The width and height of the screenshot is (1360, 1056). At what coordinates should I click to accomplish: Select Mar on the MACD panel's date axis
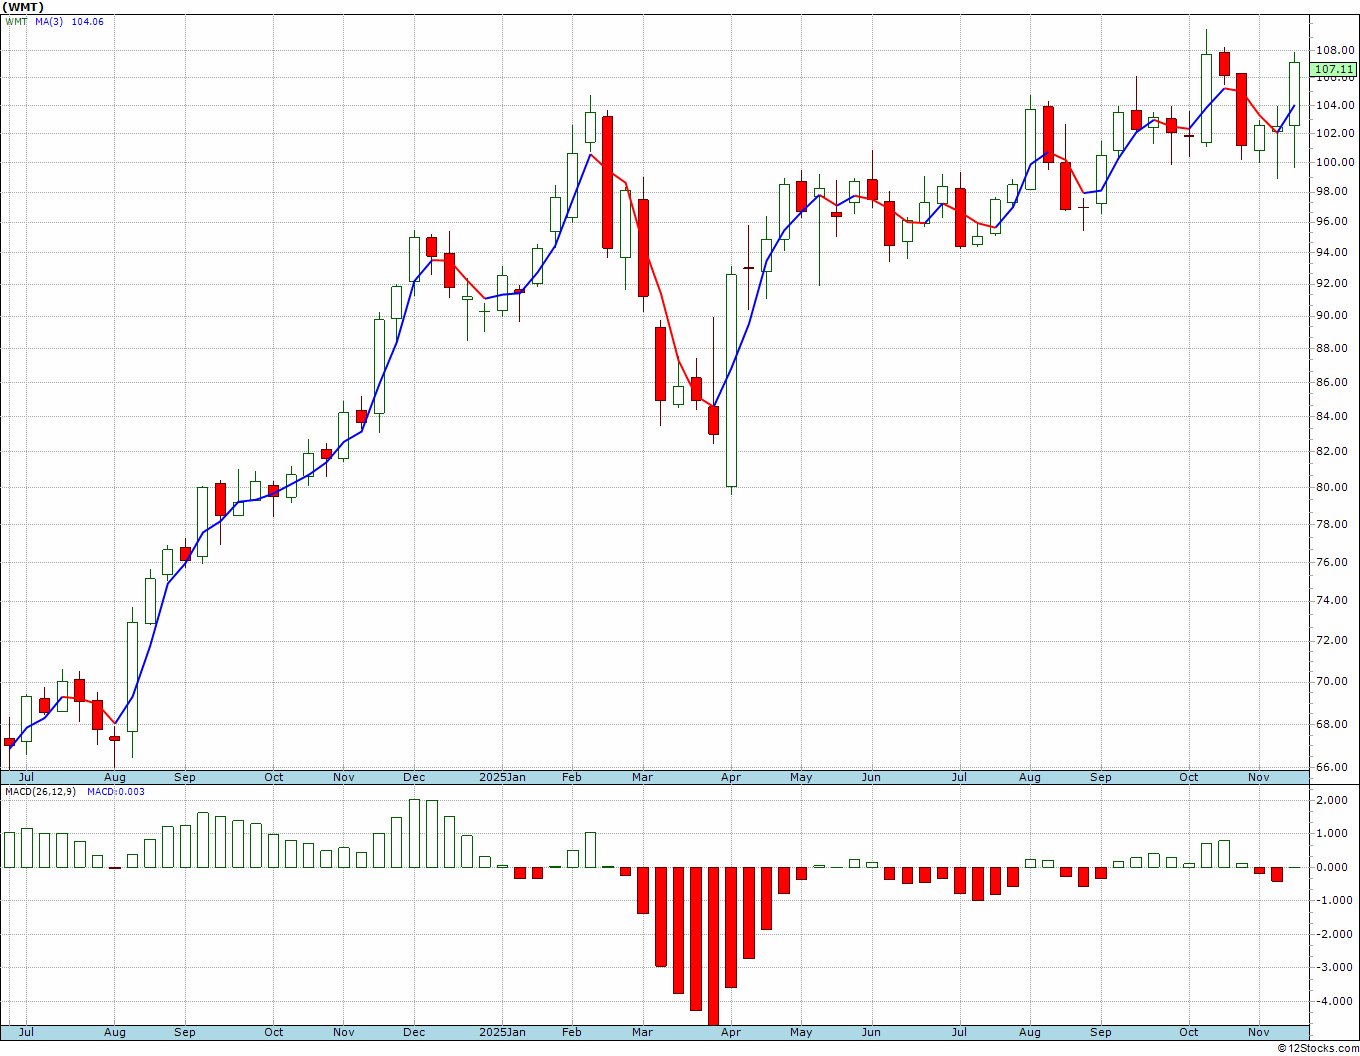pos(642,1032)
